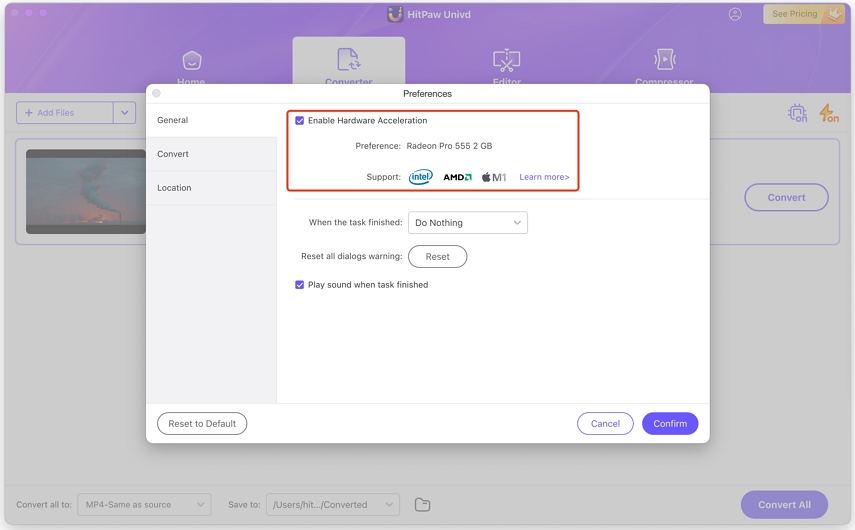Open the Editor tab

507,65
